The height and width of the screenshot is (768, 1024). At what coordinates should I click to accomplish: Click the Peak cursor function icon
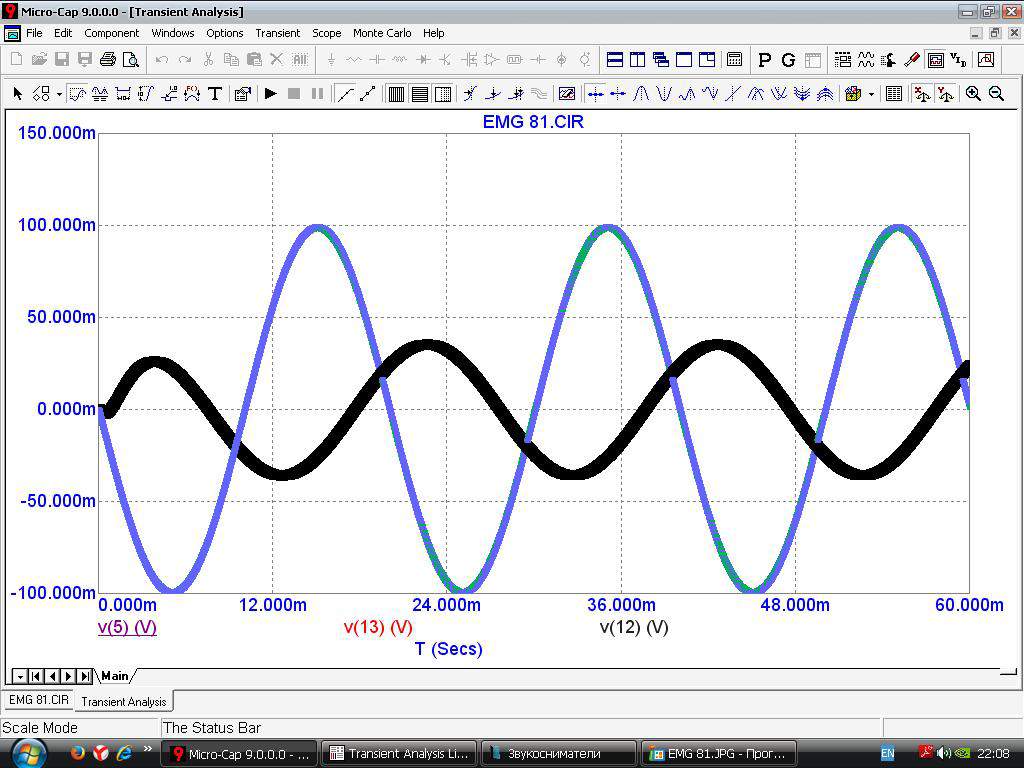[641, 94]
